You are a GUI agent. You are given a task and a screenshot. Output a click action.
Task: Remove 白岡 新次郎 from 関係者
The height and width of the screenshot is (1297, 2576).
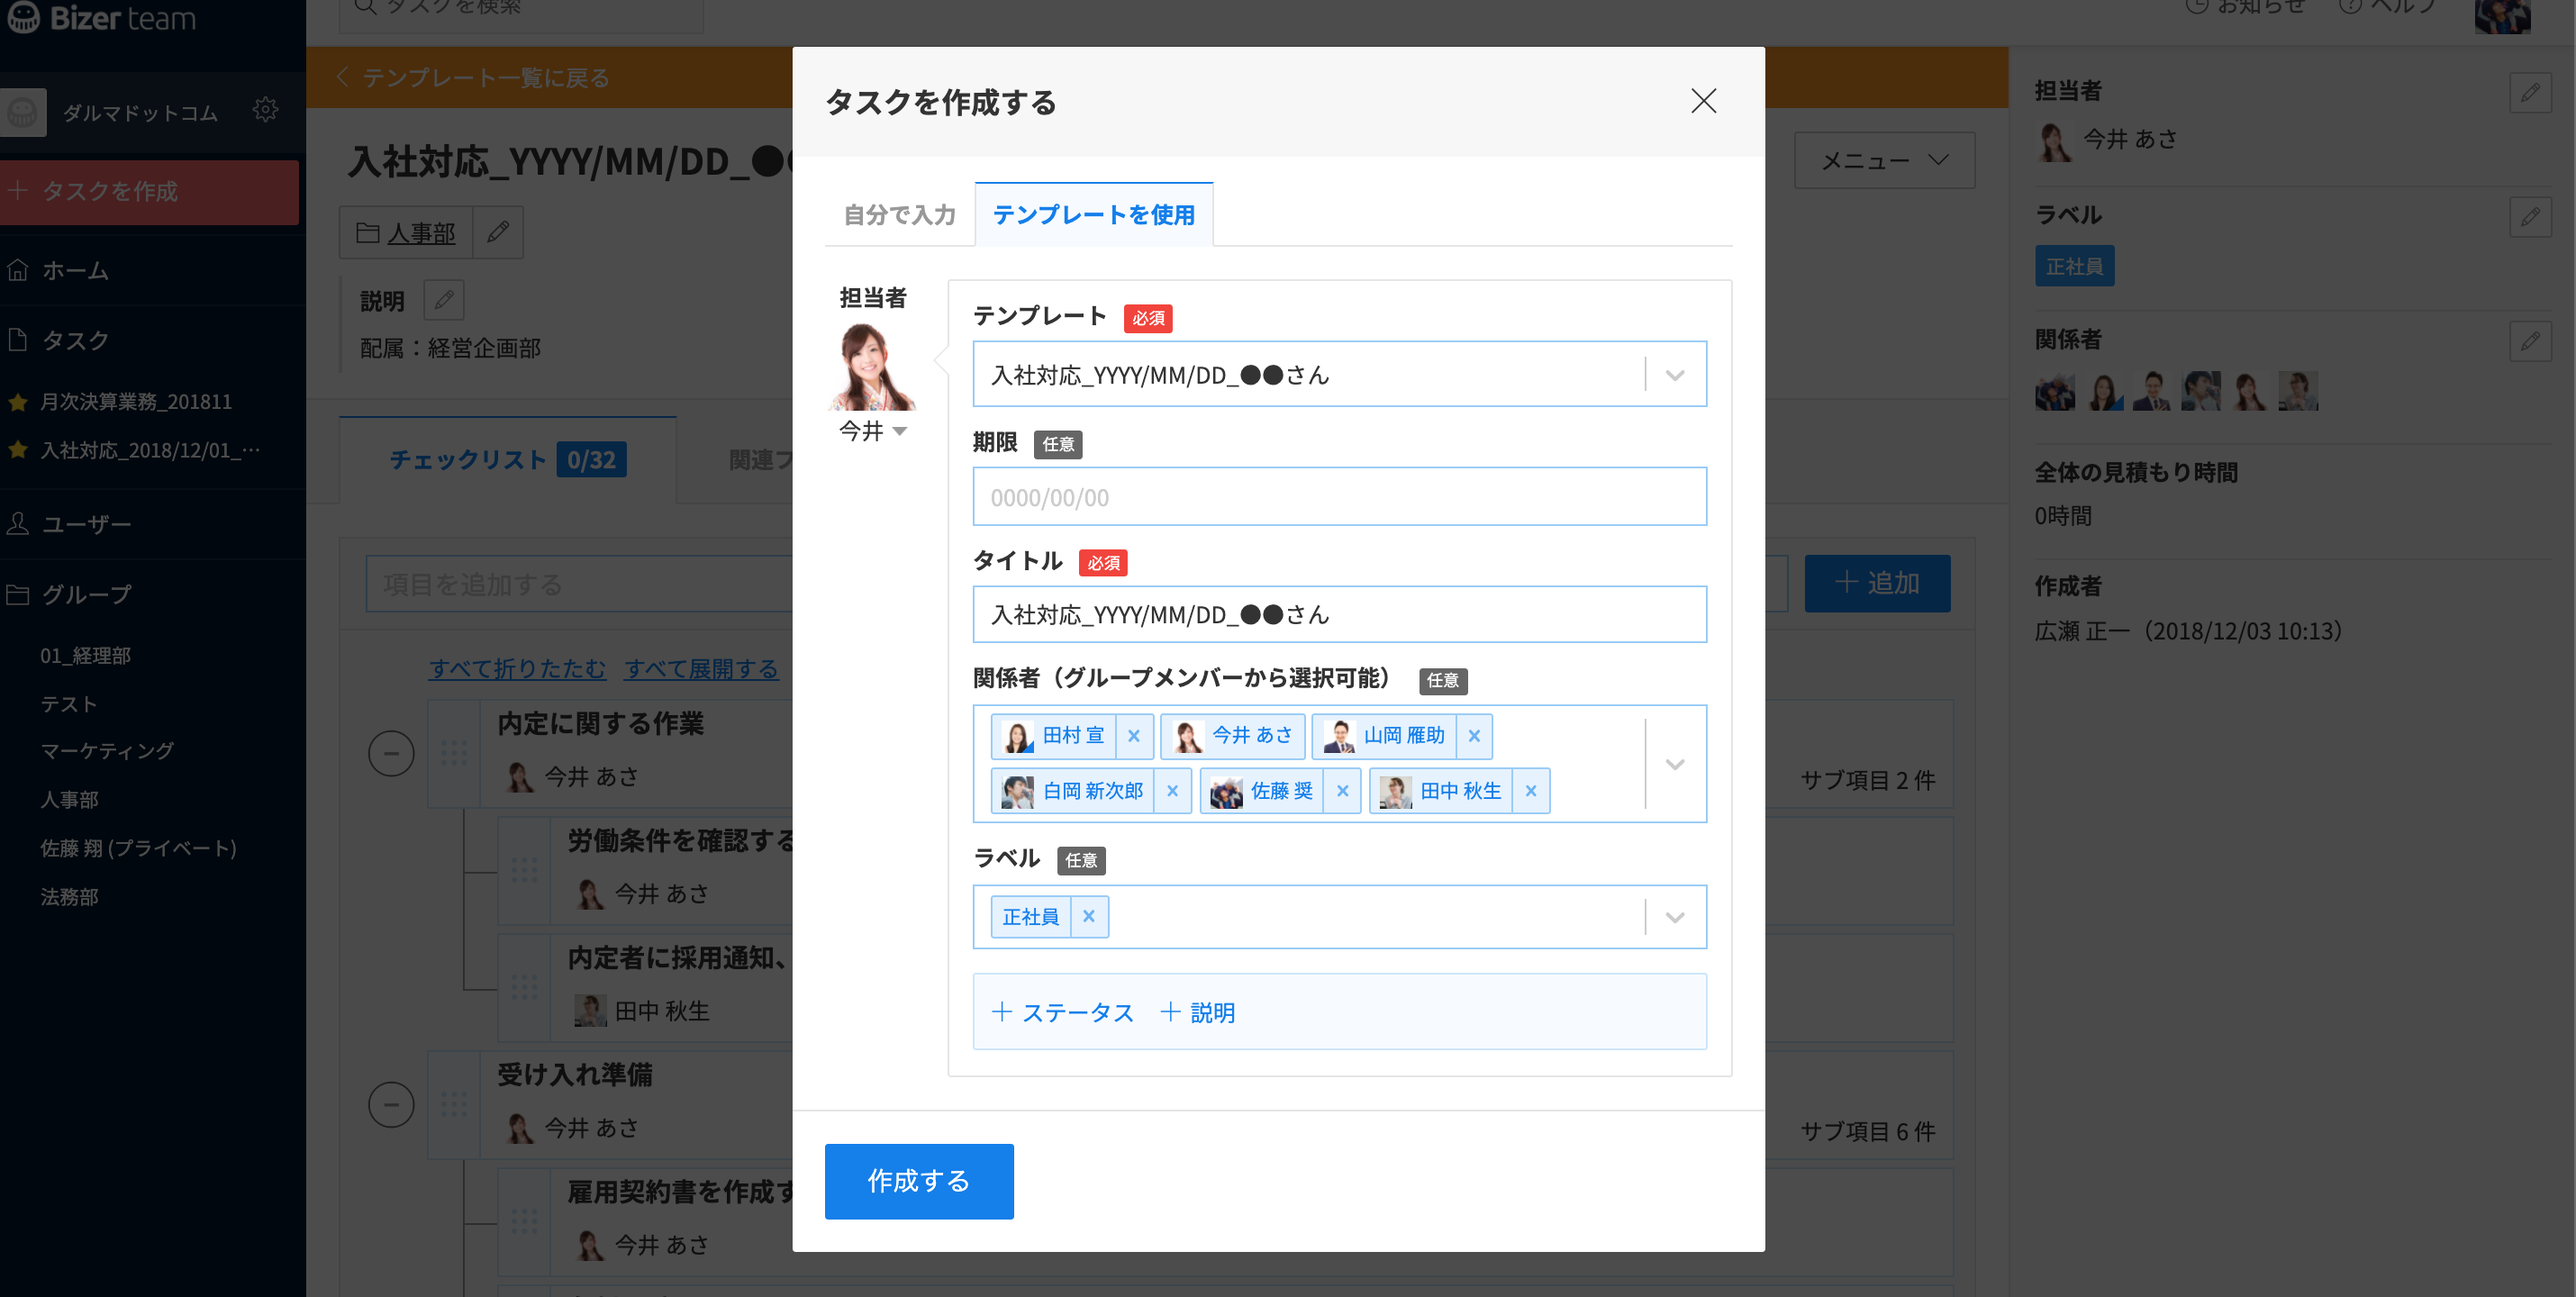pyautogui.click(x=1172, y=791)
